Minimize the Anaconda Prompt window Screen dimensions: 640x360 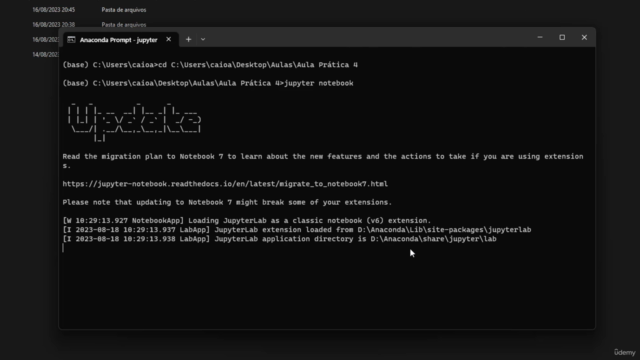(540, 37)
